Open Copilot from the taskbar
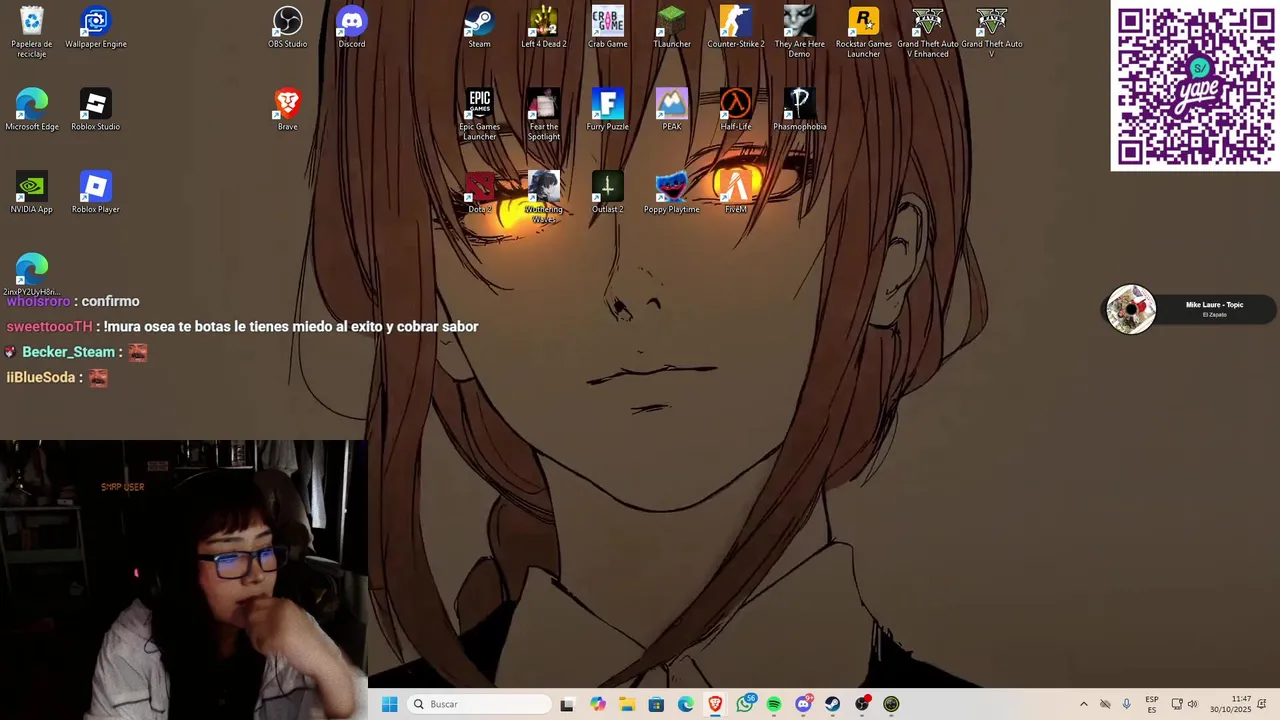Viewport: 1280px width, 720px height. [x=598, y=704]
